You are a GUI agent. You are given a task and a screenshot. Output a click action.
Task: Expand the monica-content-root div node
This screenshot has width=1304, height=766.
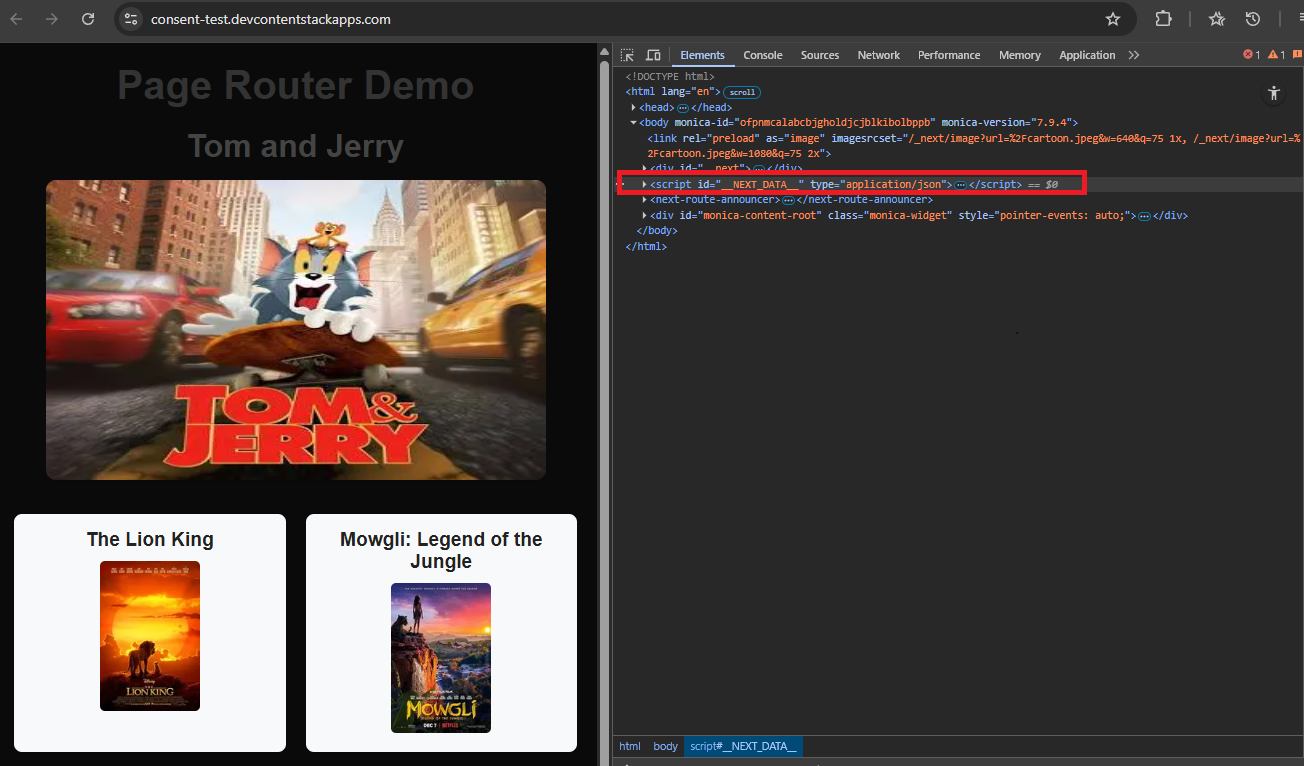click(644, 215)
